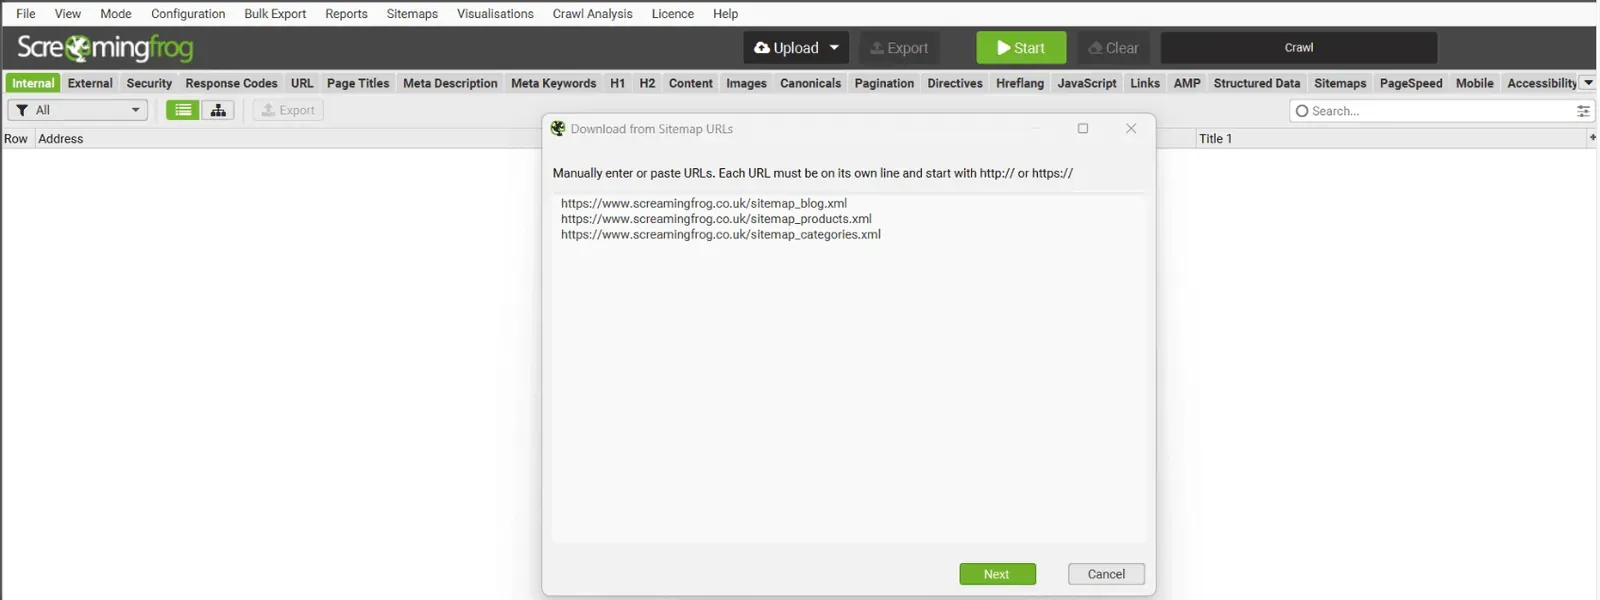Viewport: 1600px width, 600px height.
Task: Click the Clear button
Action: coord(1113,47)
